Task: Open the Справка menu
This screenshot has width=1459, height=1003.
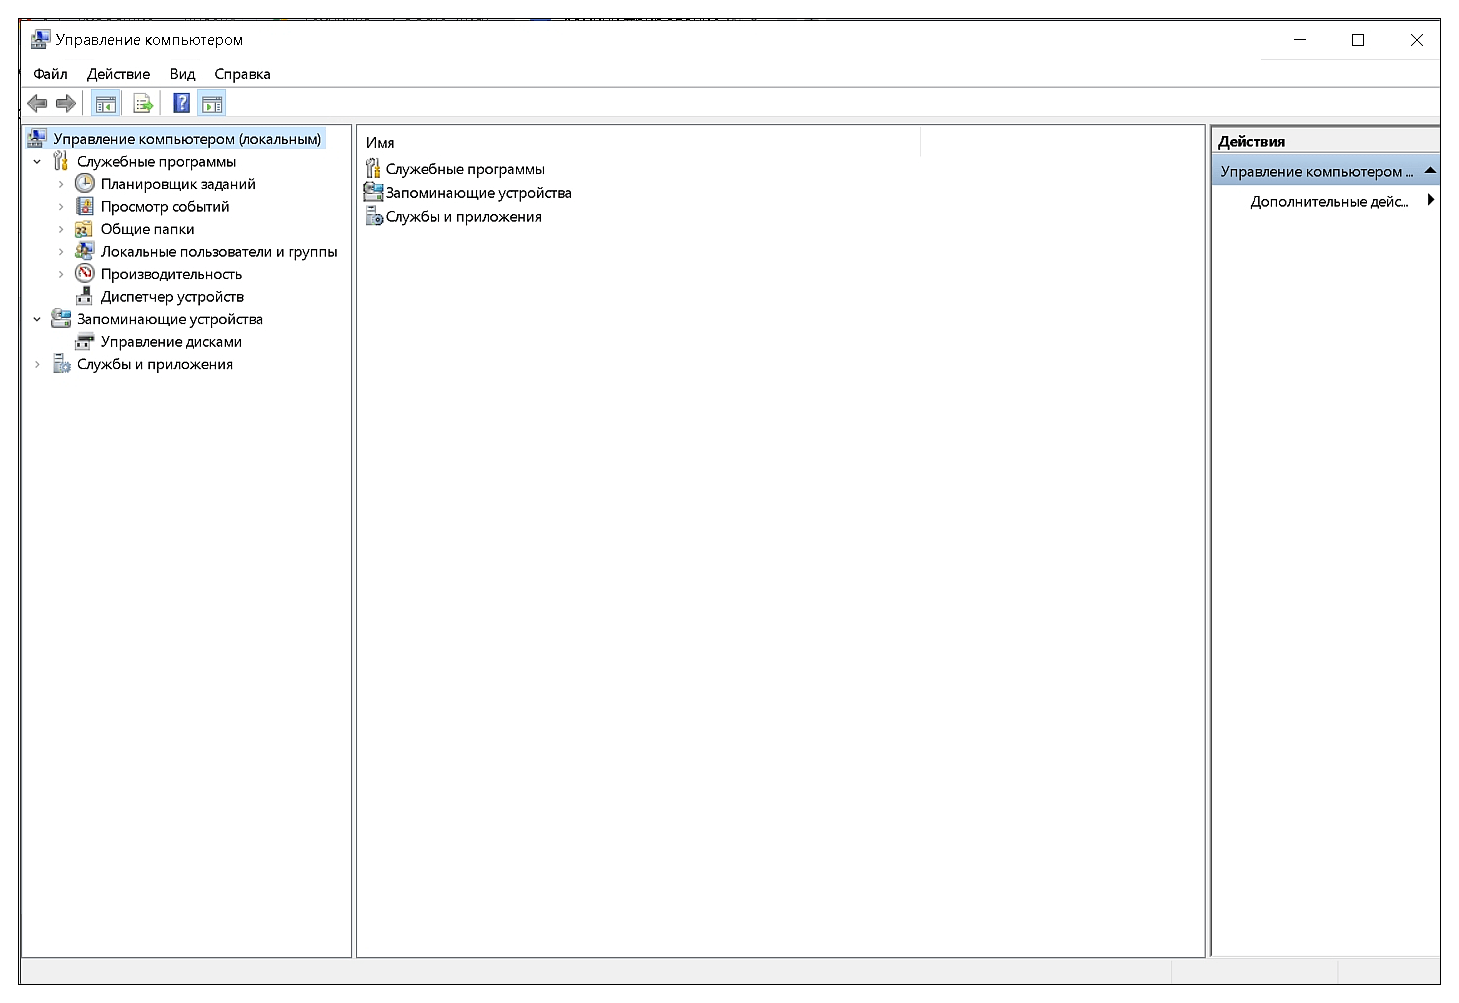Action: (242, 74)
